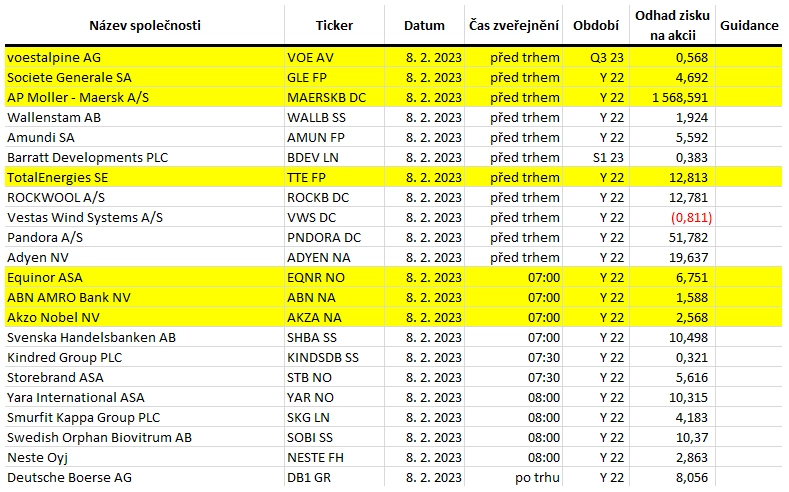This screenshot has height=492, width=789.
Task: Click the '07:00' time in Equinor row
Action: tap(544, 278)
